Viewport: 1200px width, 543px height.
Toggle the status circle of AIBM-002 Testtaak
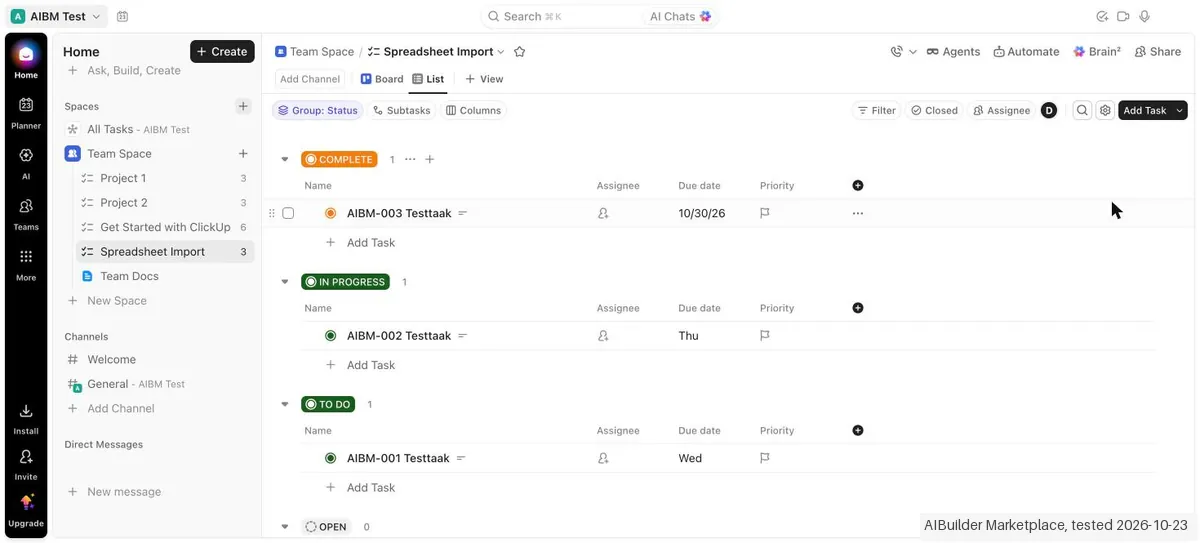tap(330, 336)
